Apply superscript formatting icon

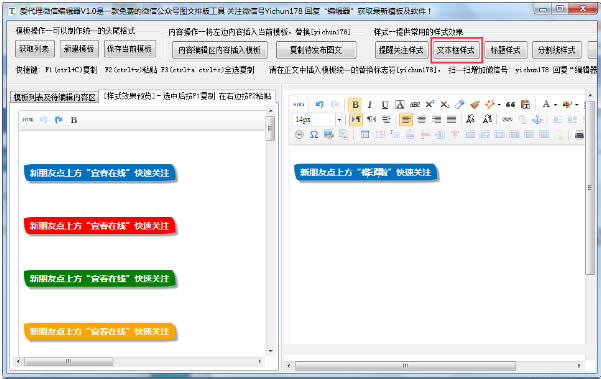(430, 104)
